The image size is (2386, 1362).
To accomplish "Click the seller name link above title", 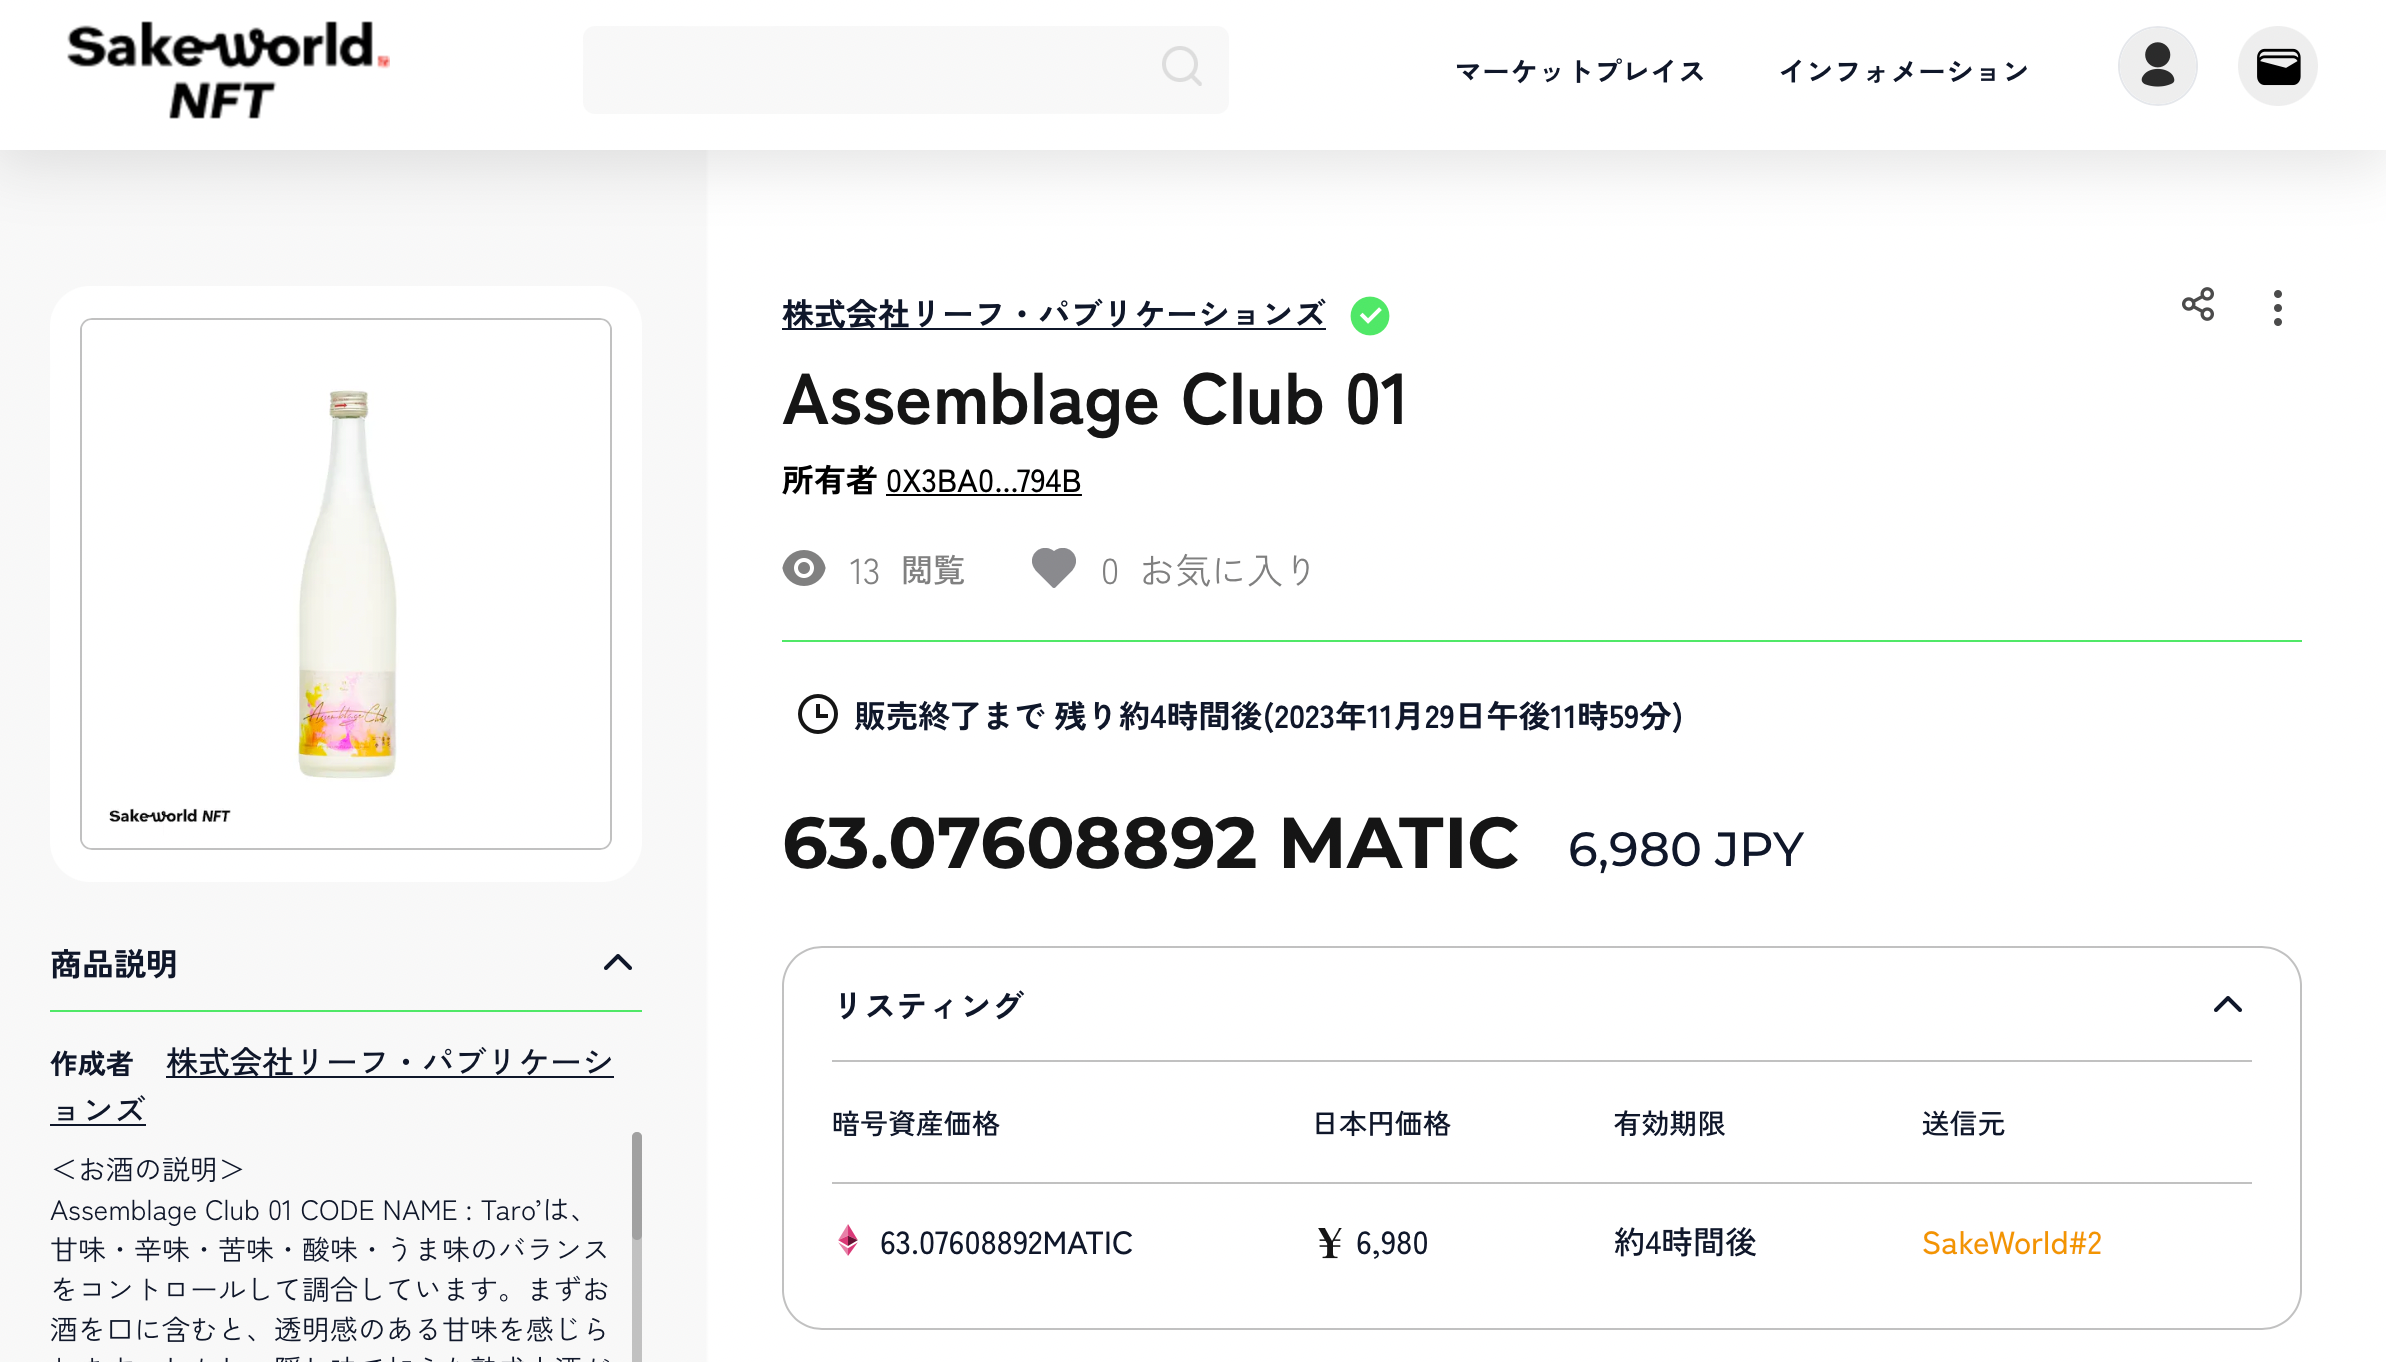I will point(1053,314).
